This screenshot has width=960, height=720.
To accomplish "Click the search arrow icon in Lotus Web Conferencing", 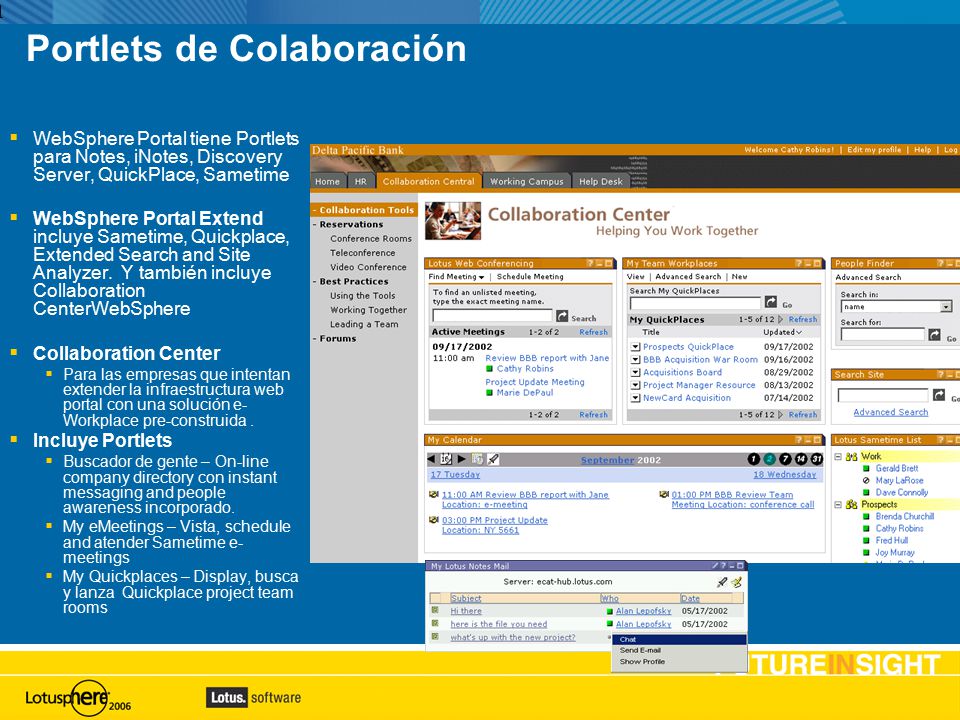I will point(562,316).
